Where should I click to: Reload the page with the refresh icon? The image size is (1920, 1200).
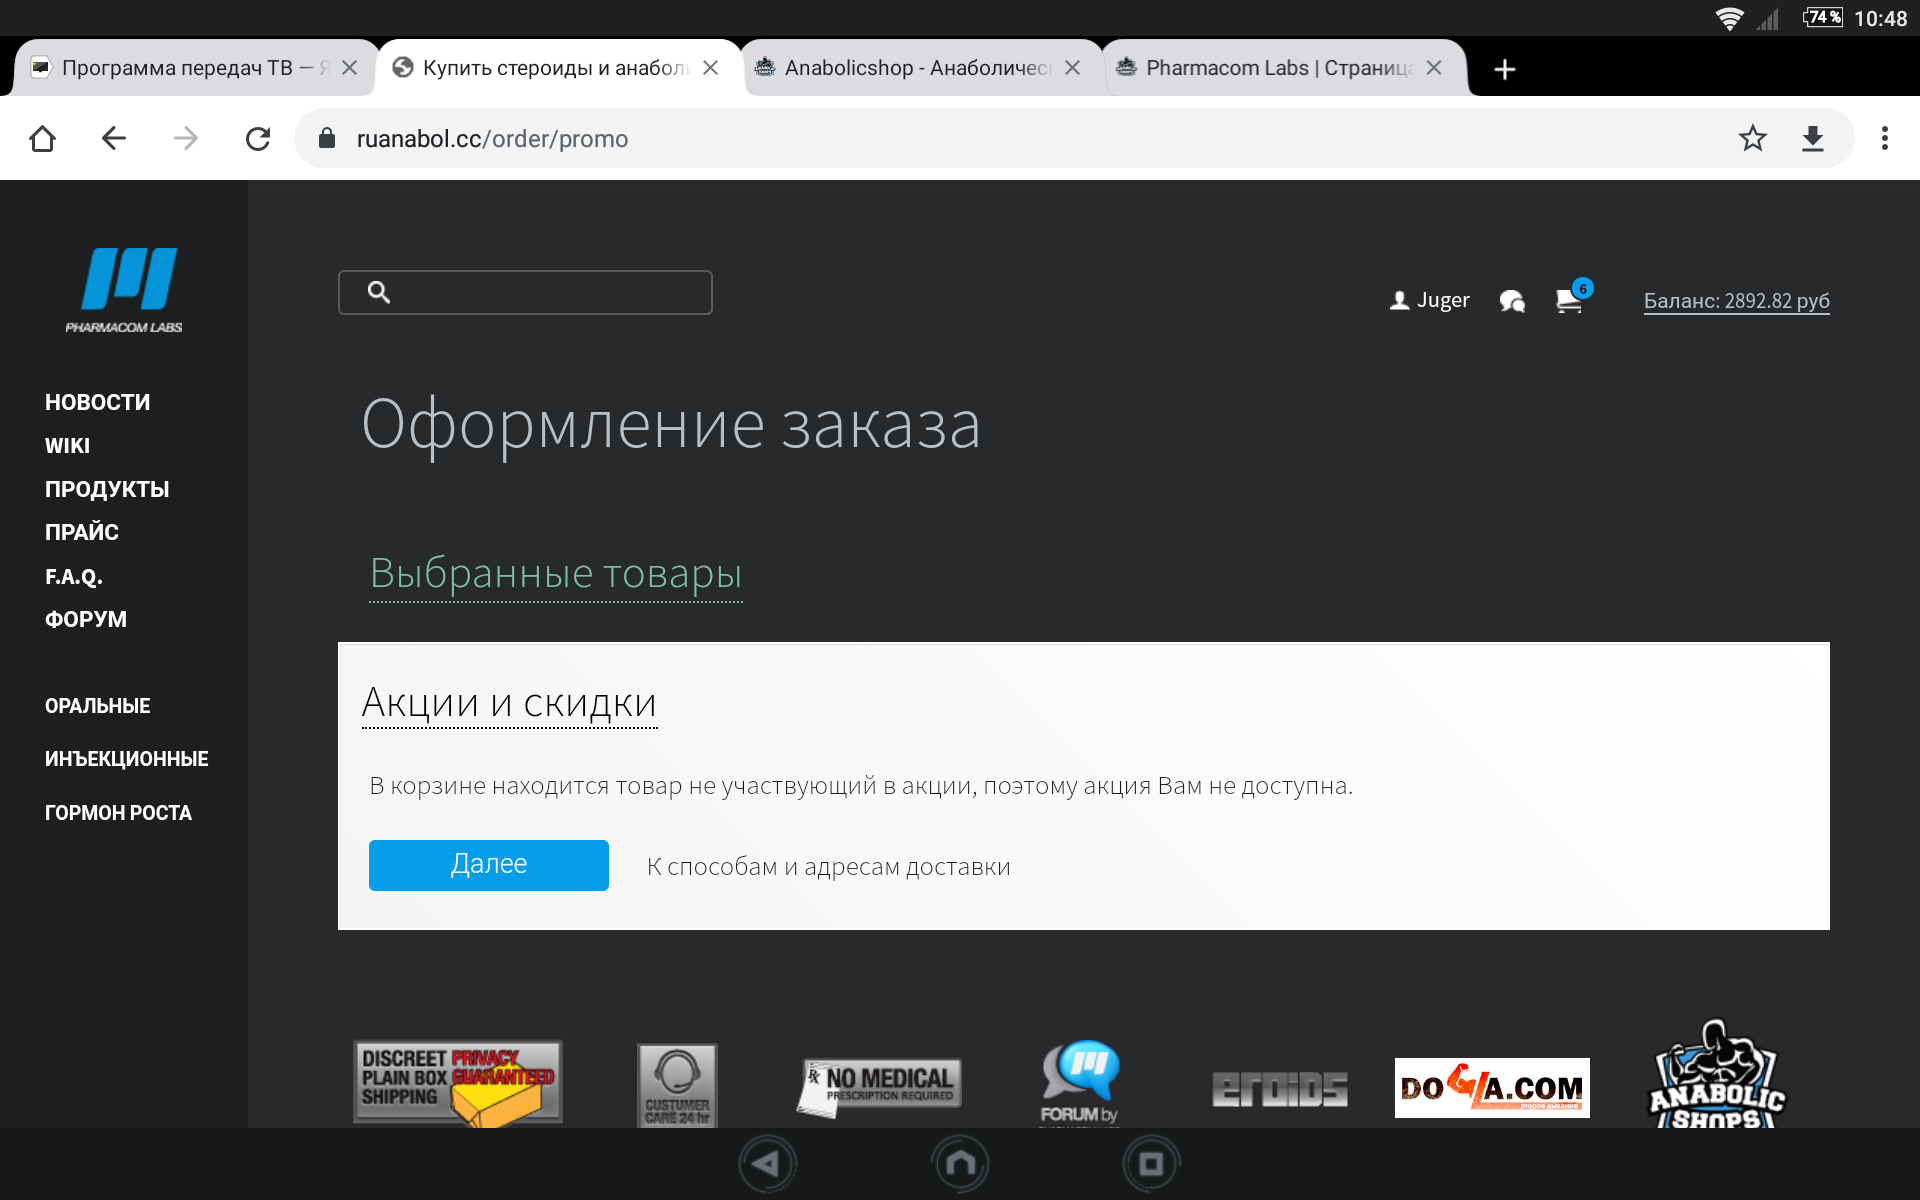258,138
